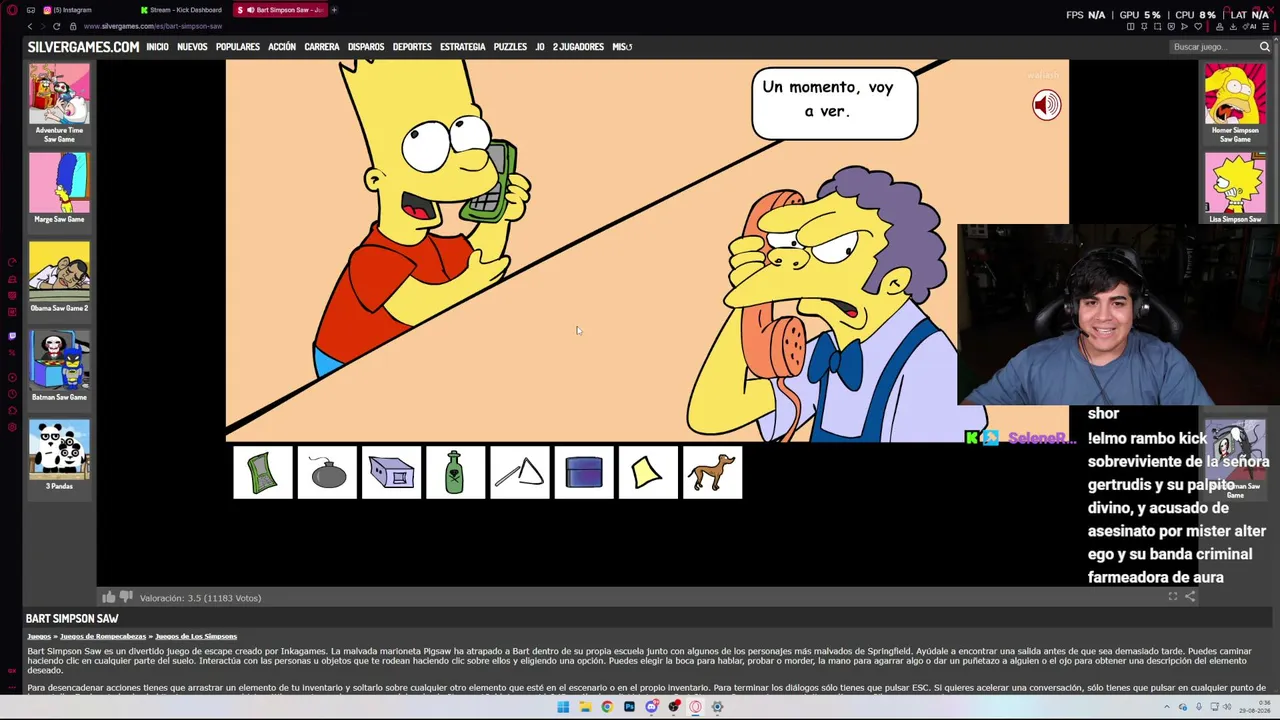Open the 2 JUGADORES category menu

click(x=578, y=47)
